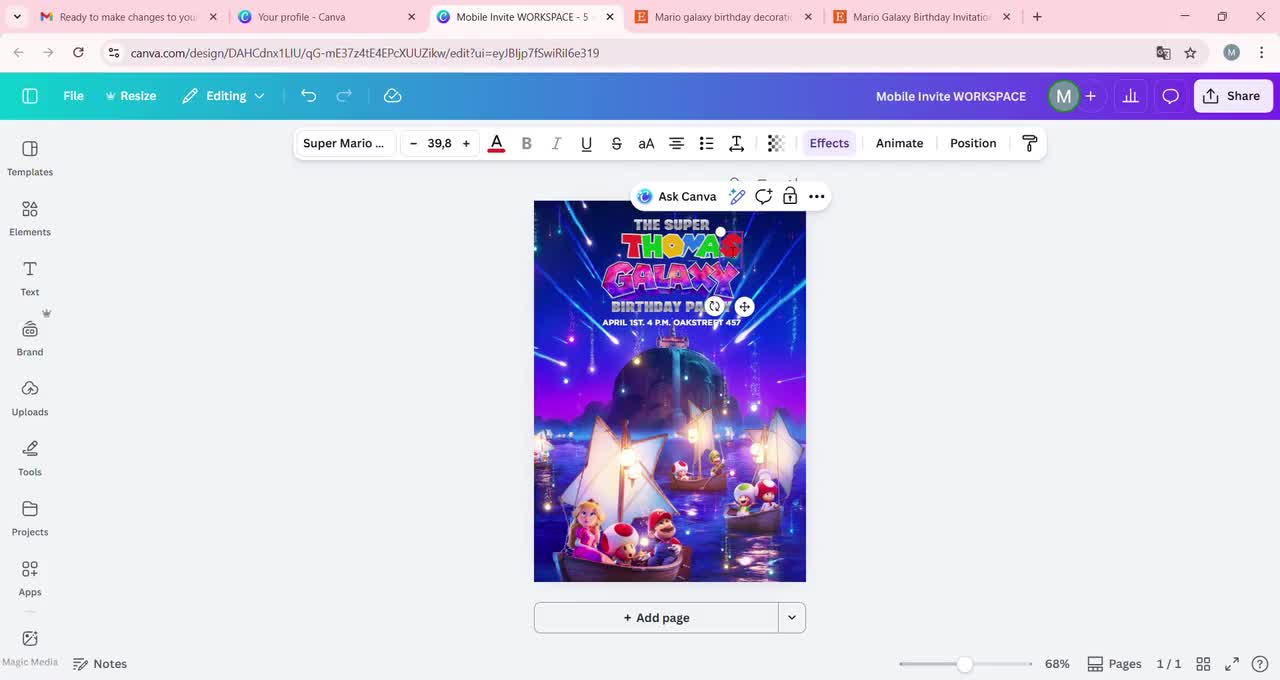
Task: Toggle underline on the selected text
Action: (586, 143)
